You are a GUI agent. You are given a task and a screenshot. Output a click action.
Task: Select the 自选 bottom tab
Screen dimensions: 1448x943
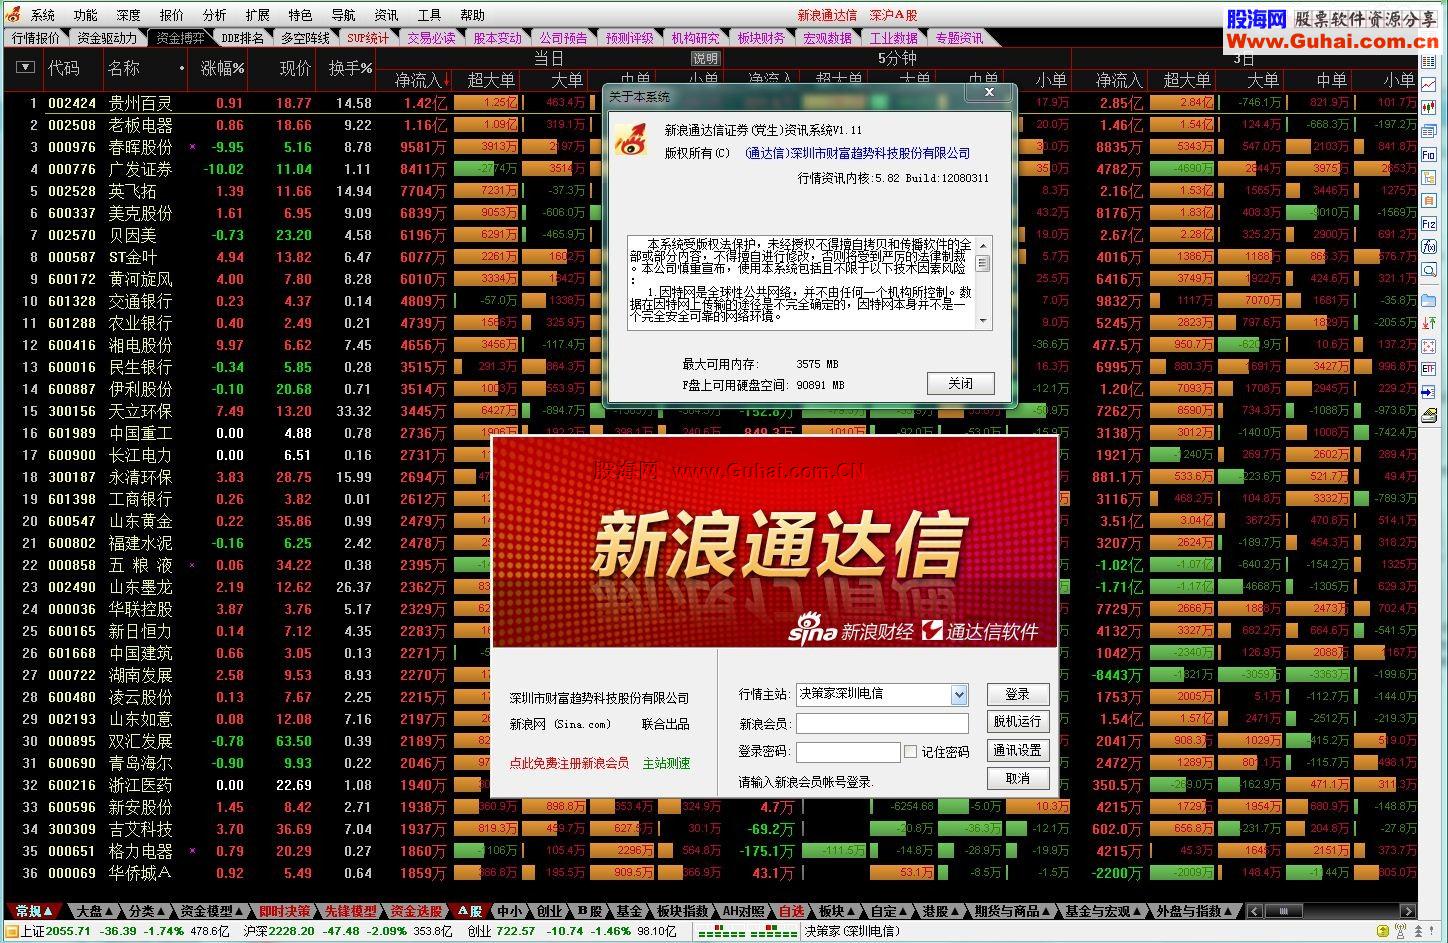point(791,911)
